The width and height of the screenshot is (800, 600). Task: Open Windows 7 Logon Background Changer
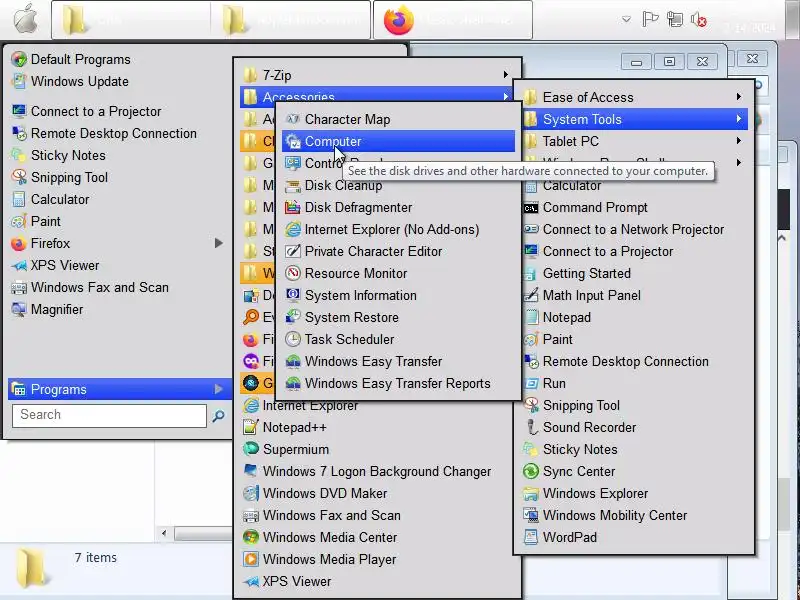click(377, 471)
